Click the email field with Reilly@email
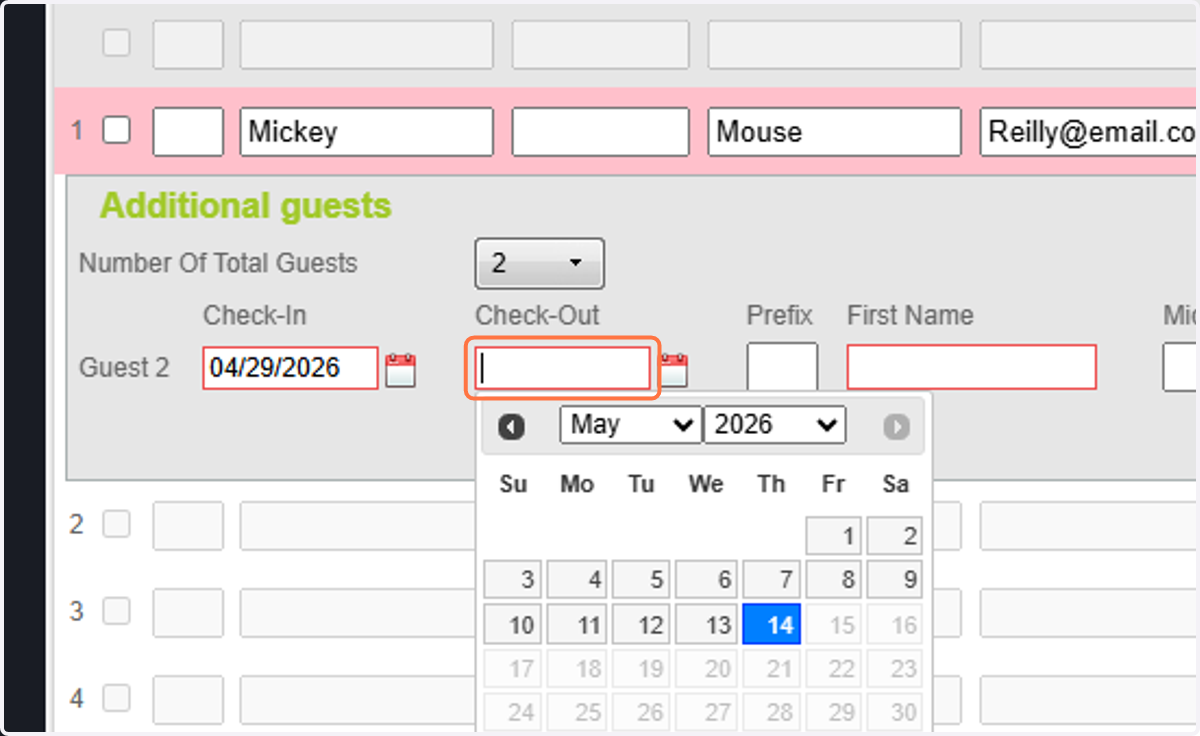 coord(1088,132)
